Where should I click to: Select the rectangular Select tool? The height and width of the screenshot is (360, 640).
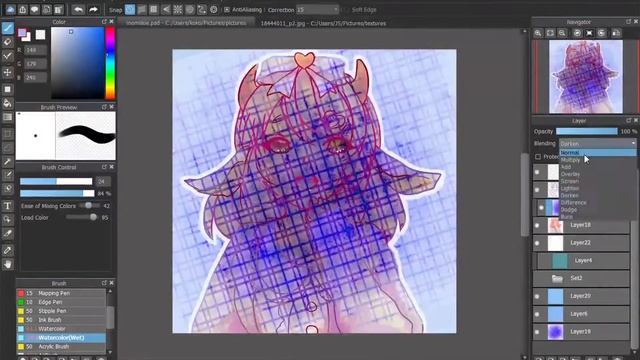tap(7, 133)
